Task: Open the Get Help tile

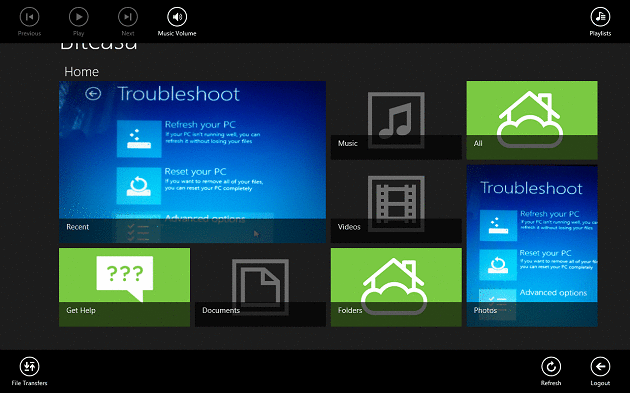Action: 125,287
